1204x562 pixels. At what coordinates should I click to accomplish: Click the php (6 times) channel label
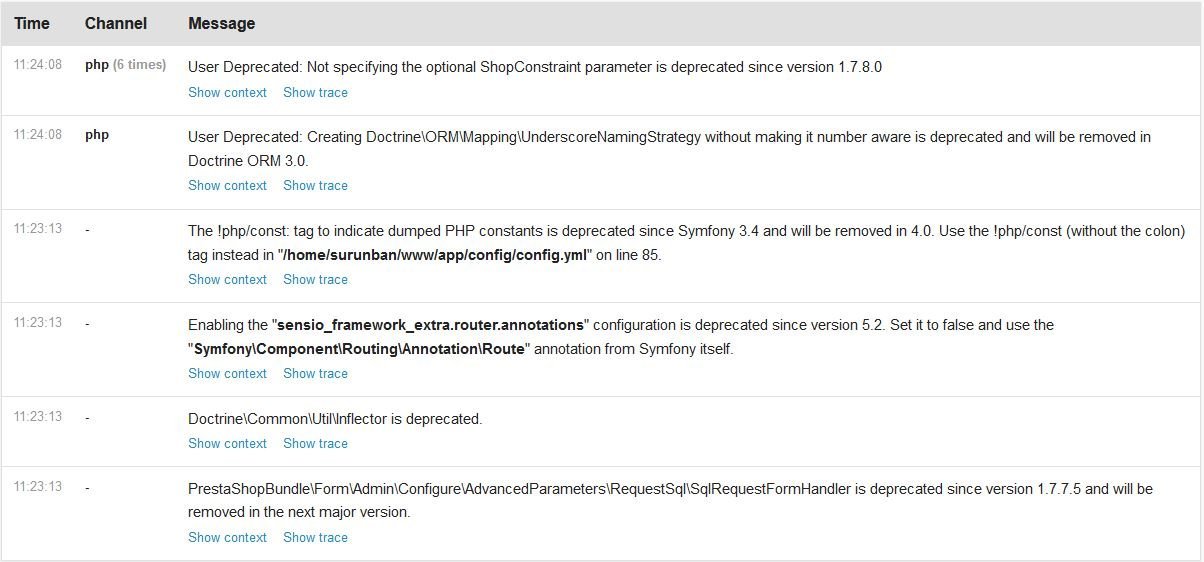(x=125, y=65)
